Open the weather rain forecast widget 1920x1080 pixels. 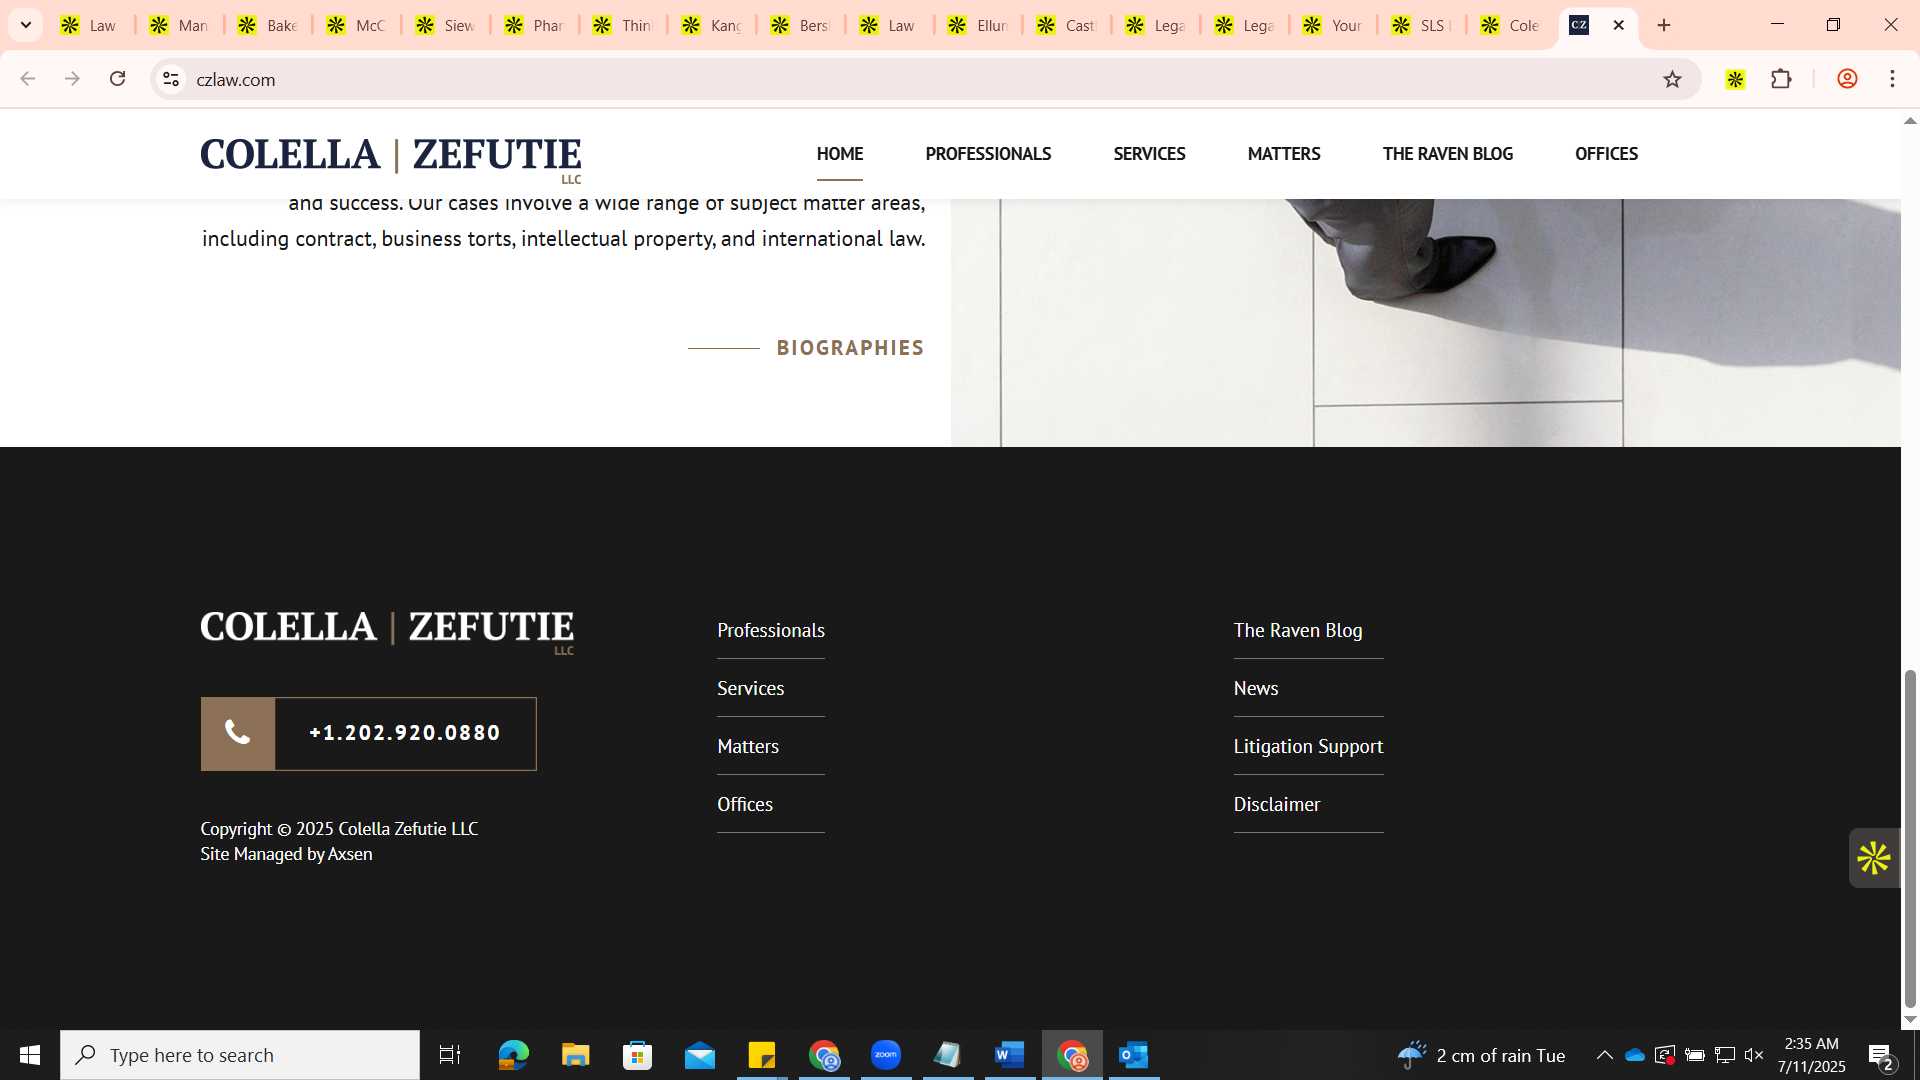1482,1055
